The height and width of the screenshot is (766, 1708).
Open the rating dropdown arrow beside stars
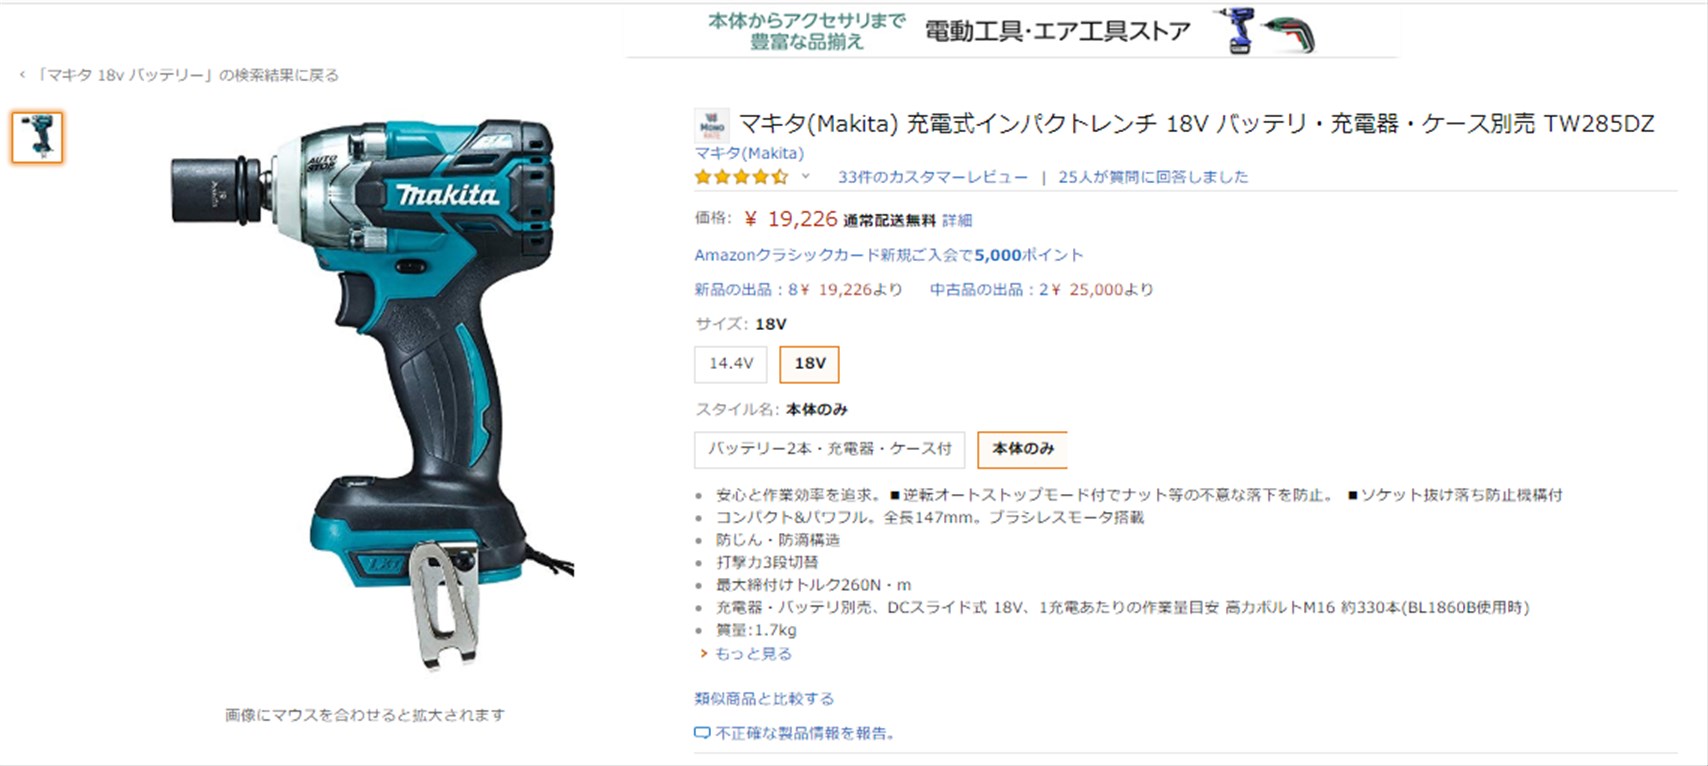805,177
